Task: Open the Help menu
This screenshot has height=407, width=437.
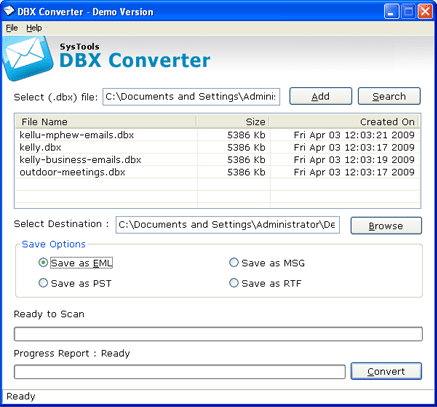Action: [x=34, y=28]
